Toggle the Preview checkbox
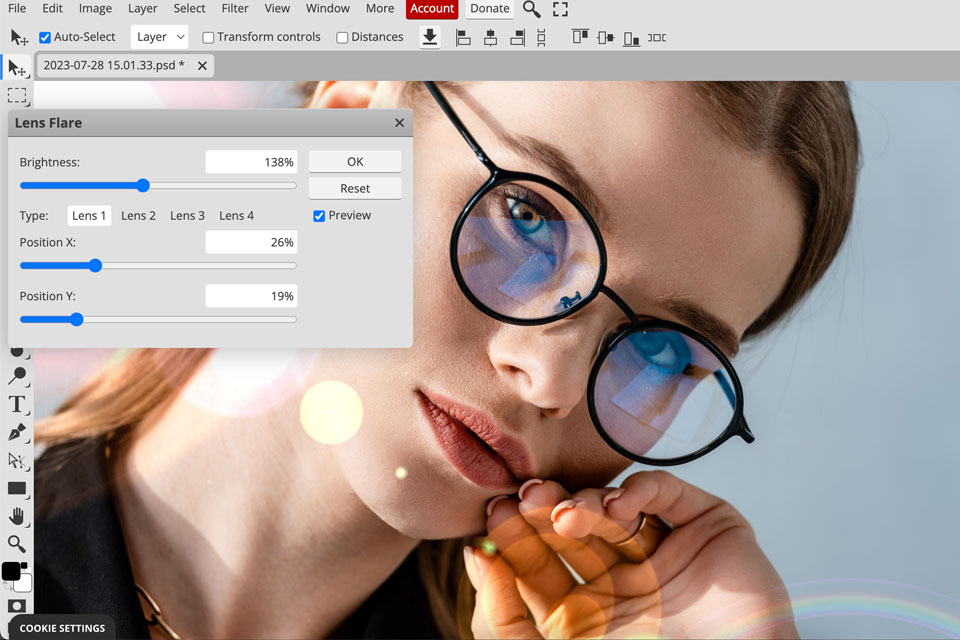960x640 pixels. click(319, 216)
